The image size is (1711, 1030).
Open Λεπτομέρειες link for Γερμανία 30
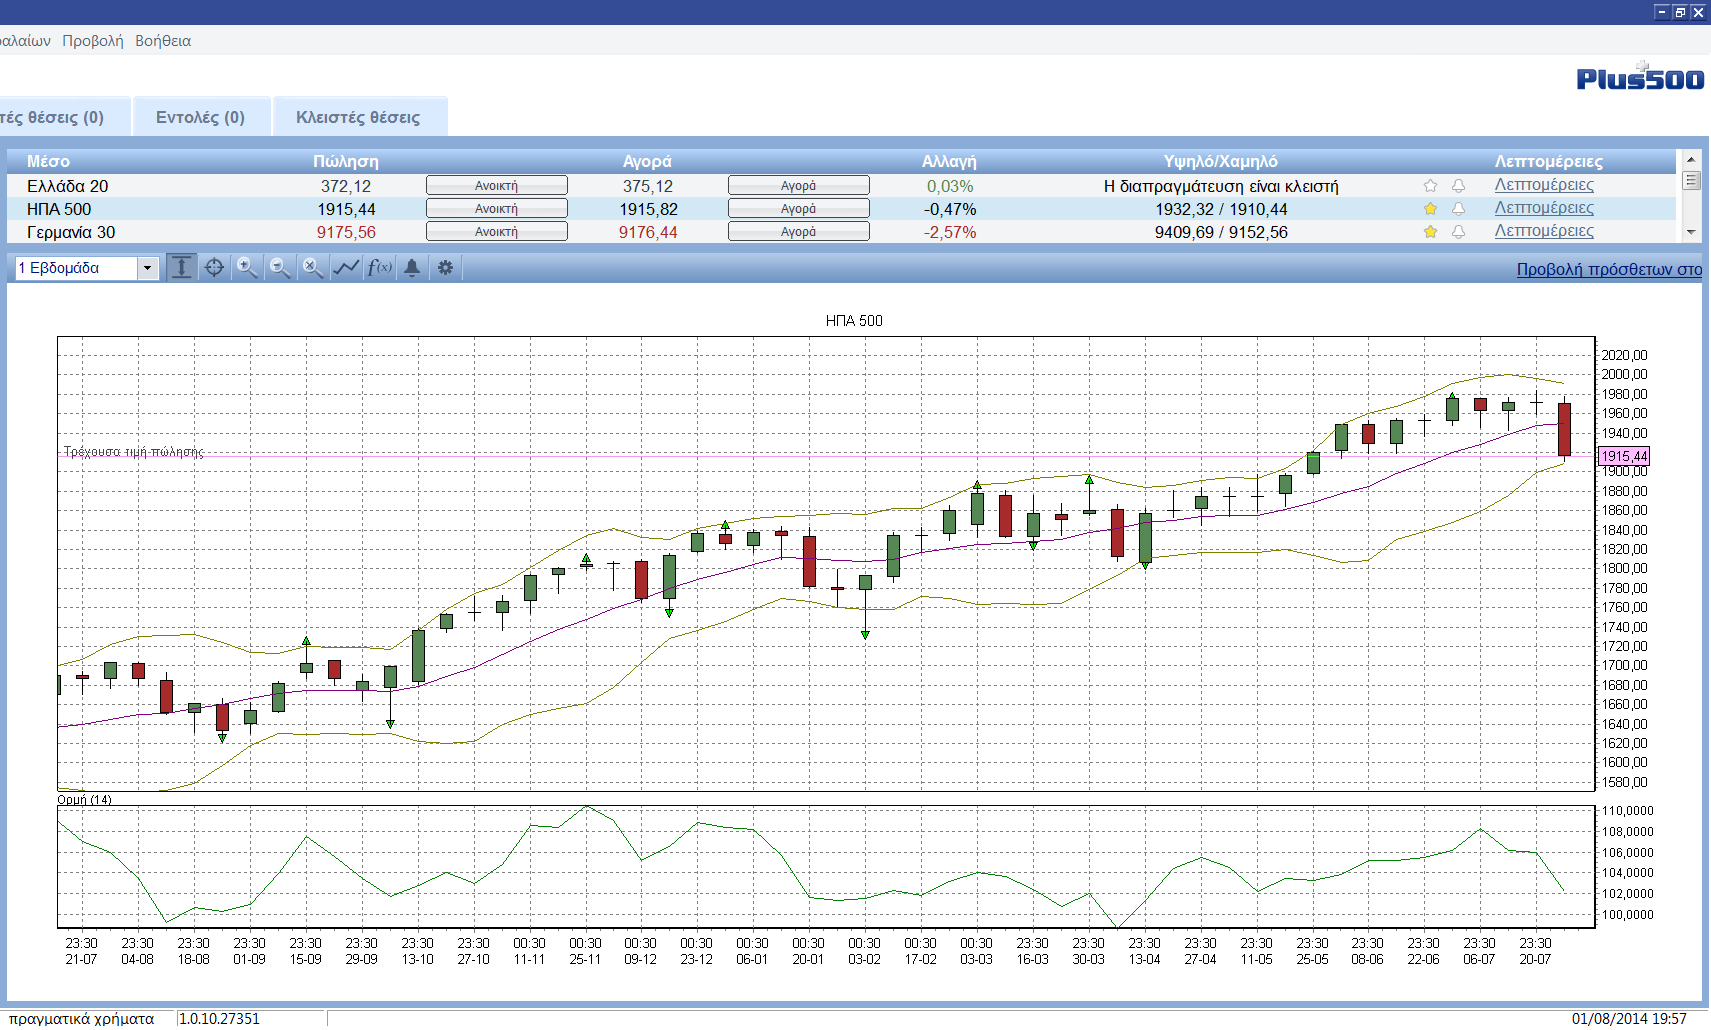coord(1544,231)
